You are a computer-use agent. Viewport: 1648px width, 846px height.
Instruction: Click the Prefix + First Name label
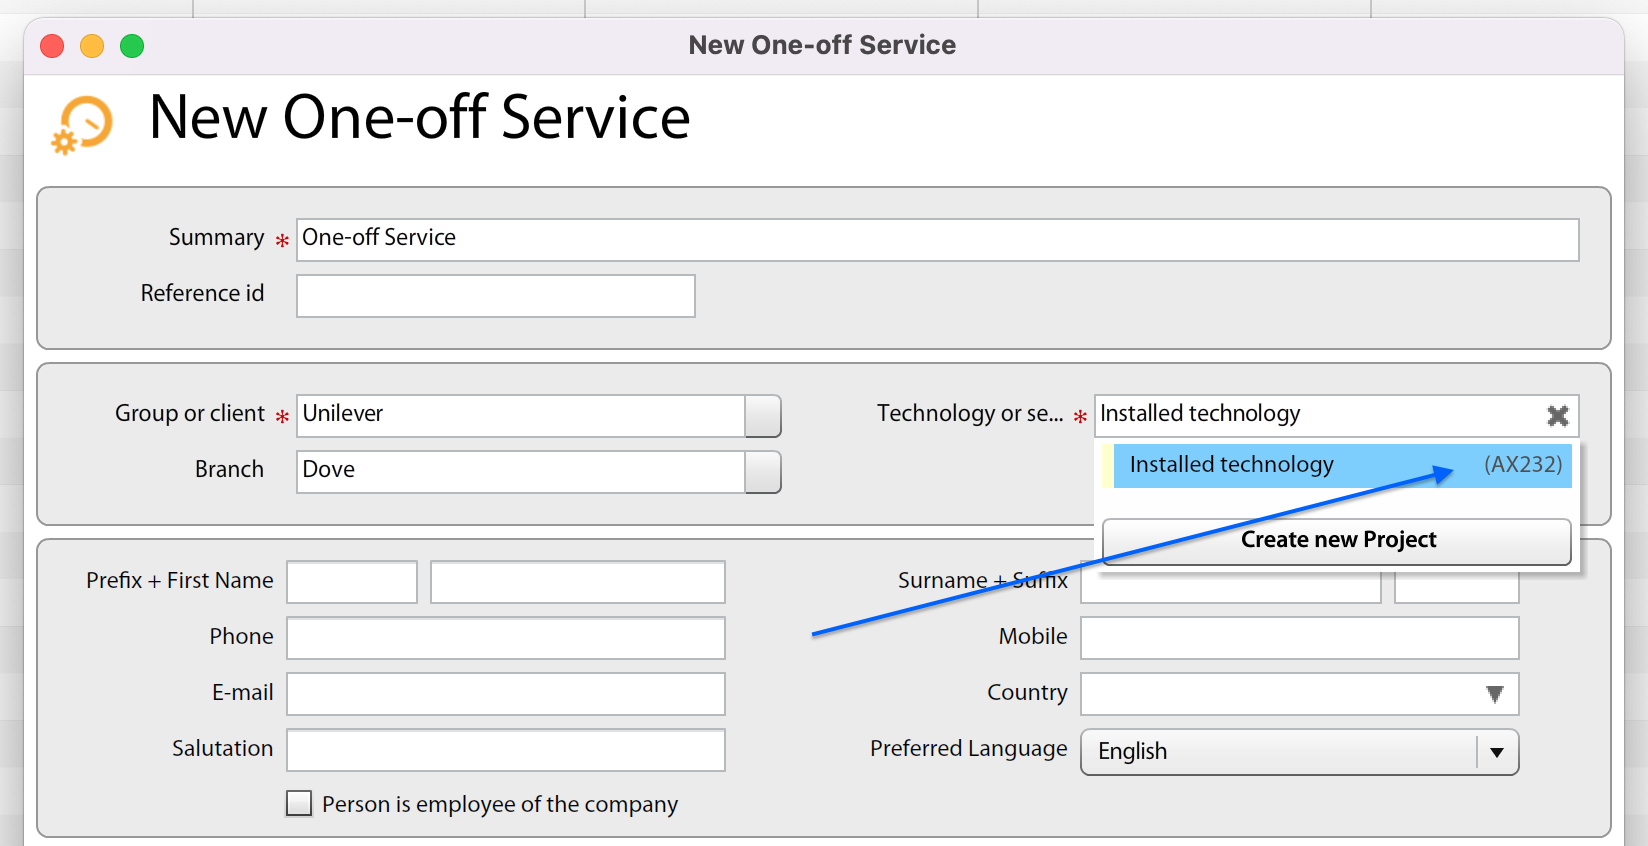(x=180, y=581)
